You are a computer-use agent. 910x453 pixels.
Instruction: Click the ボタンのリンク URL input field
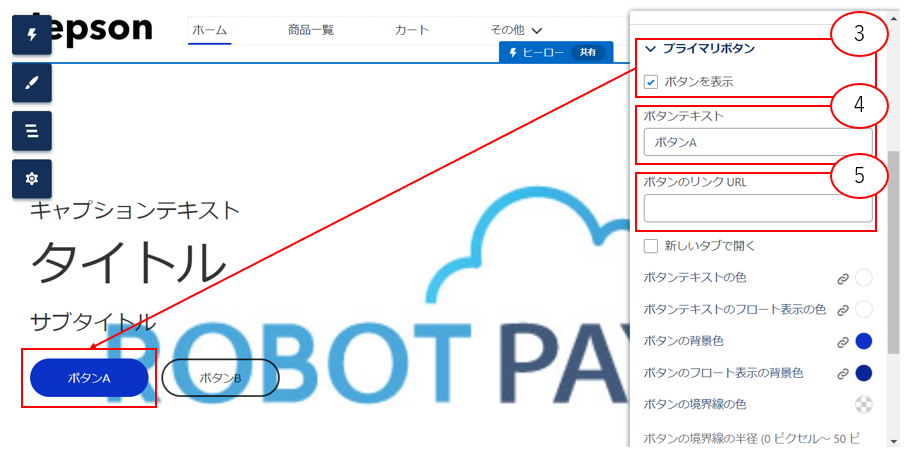(x=757, y=208)
